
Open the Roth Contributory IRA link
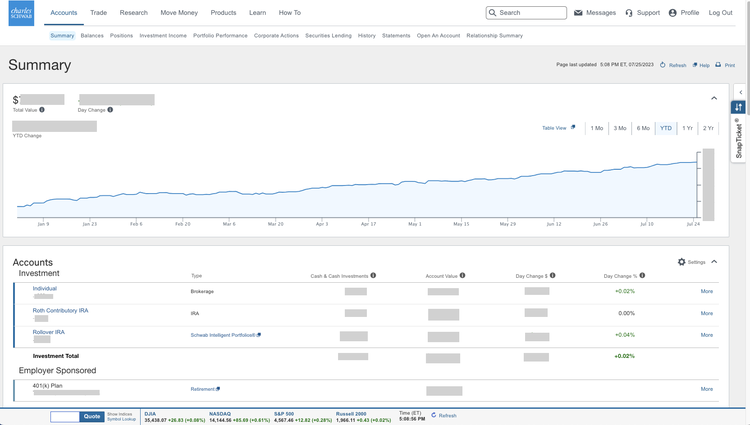pyautogui.click(x=60, y=310)
